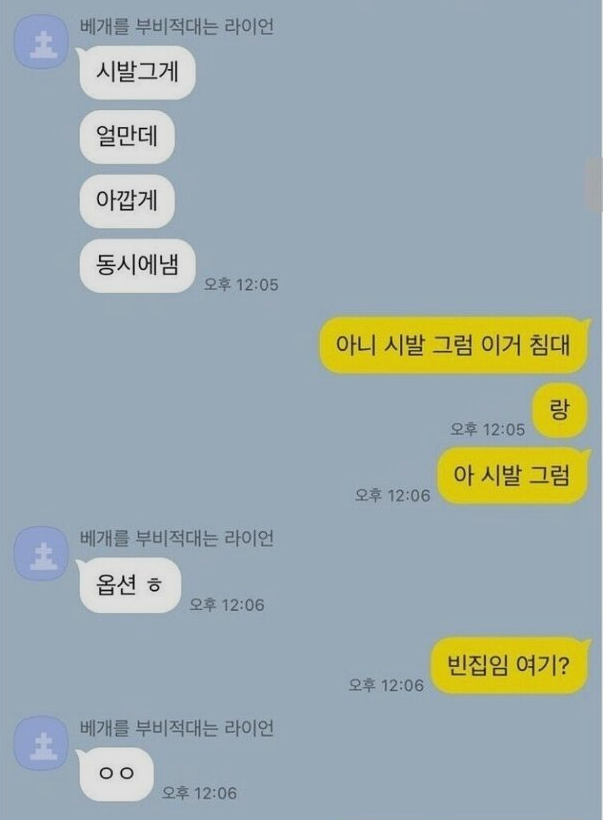Select the yellow 아니 시발 그럼 이거 침대 bubble
603x820 pixels.
[x=453, y=345]
